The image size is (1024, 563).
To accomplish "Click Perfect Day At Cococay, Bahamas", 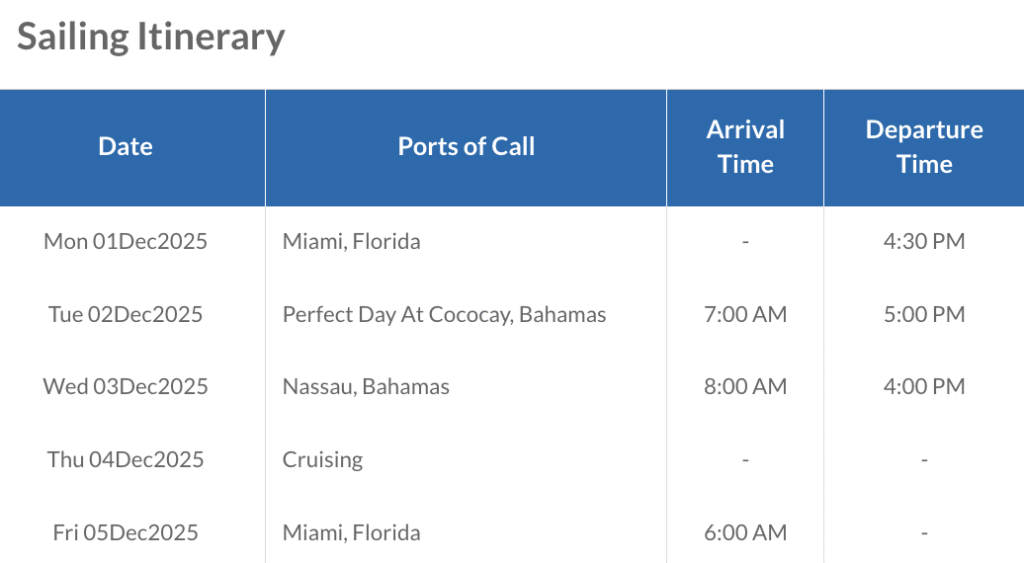I will click(x=444, y=315).
